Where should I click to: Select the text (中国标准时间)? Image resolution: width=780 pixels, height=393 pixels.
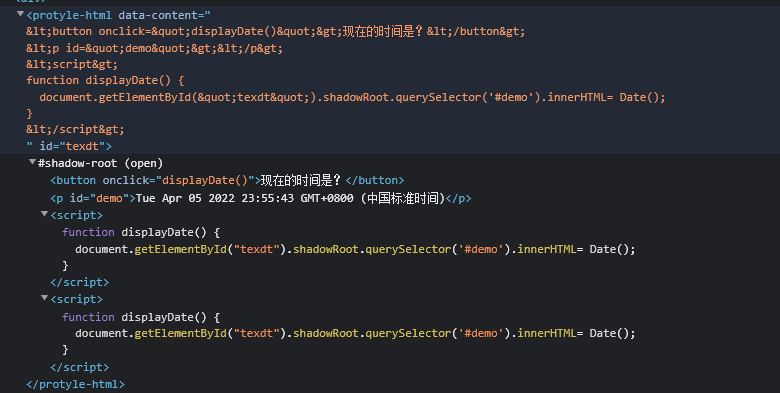[403, 198]
